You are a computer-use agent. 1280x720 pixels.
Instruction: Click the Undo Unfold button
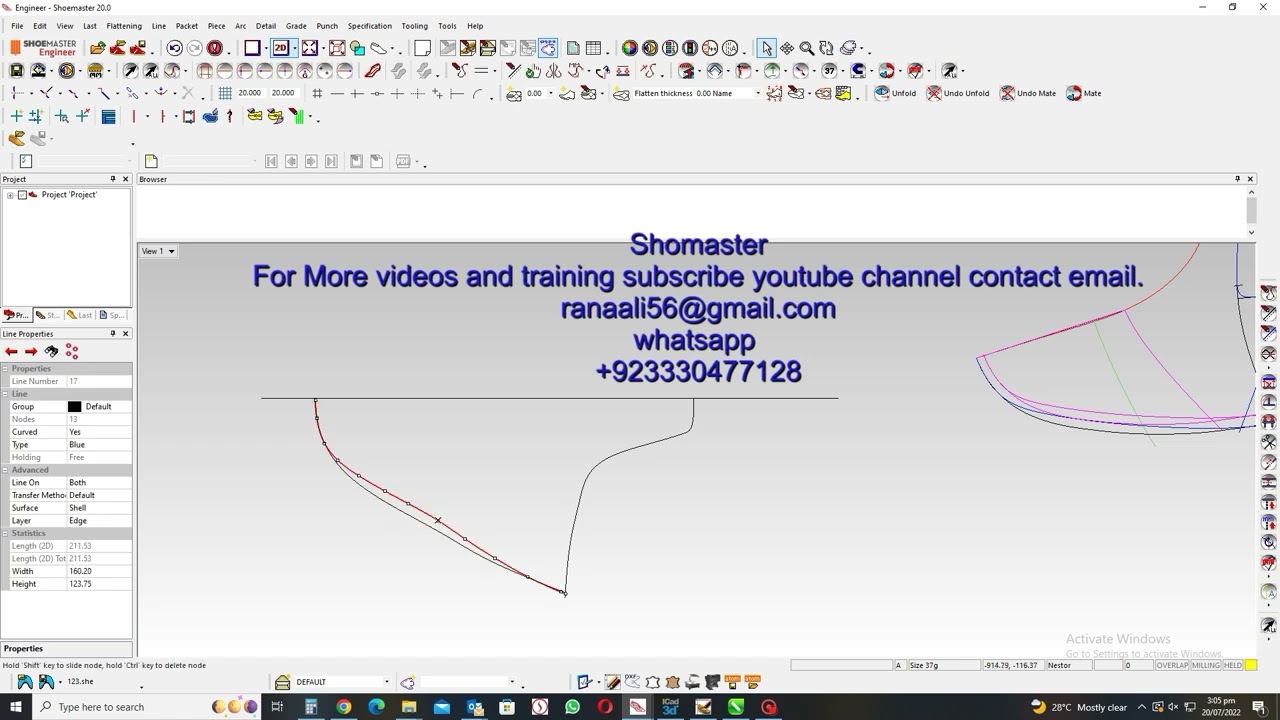tap(958, 93)
